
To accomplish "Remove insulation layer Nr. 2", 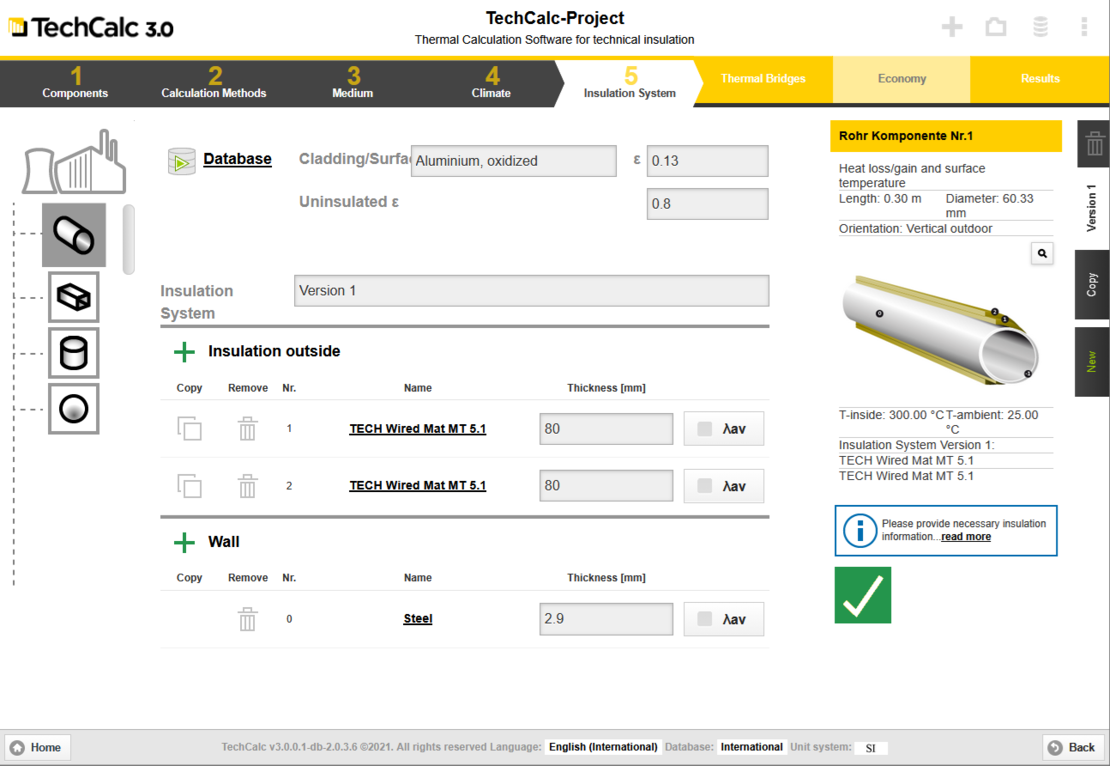I will [x=247, y=486].
